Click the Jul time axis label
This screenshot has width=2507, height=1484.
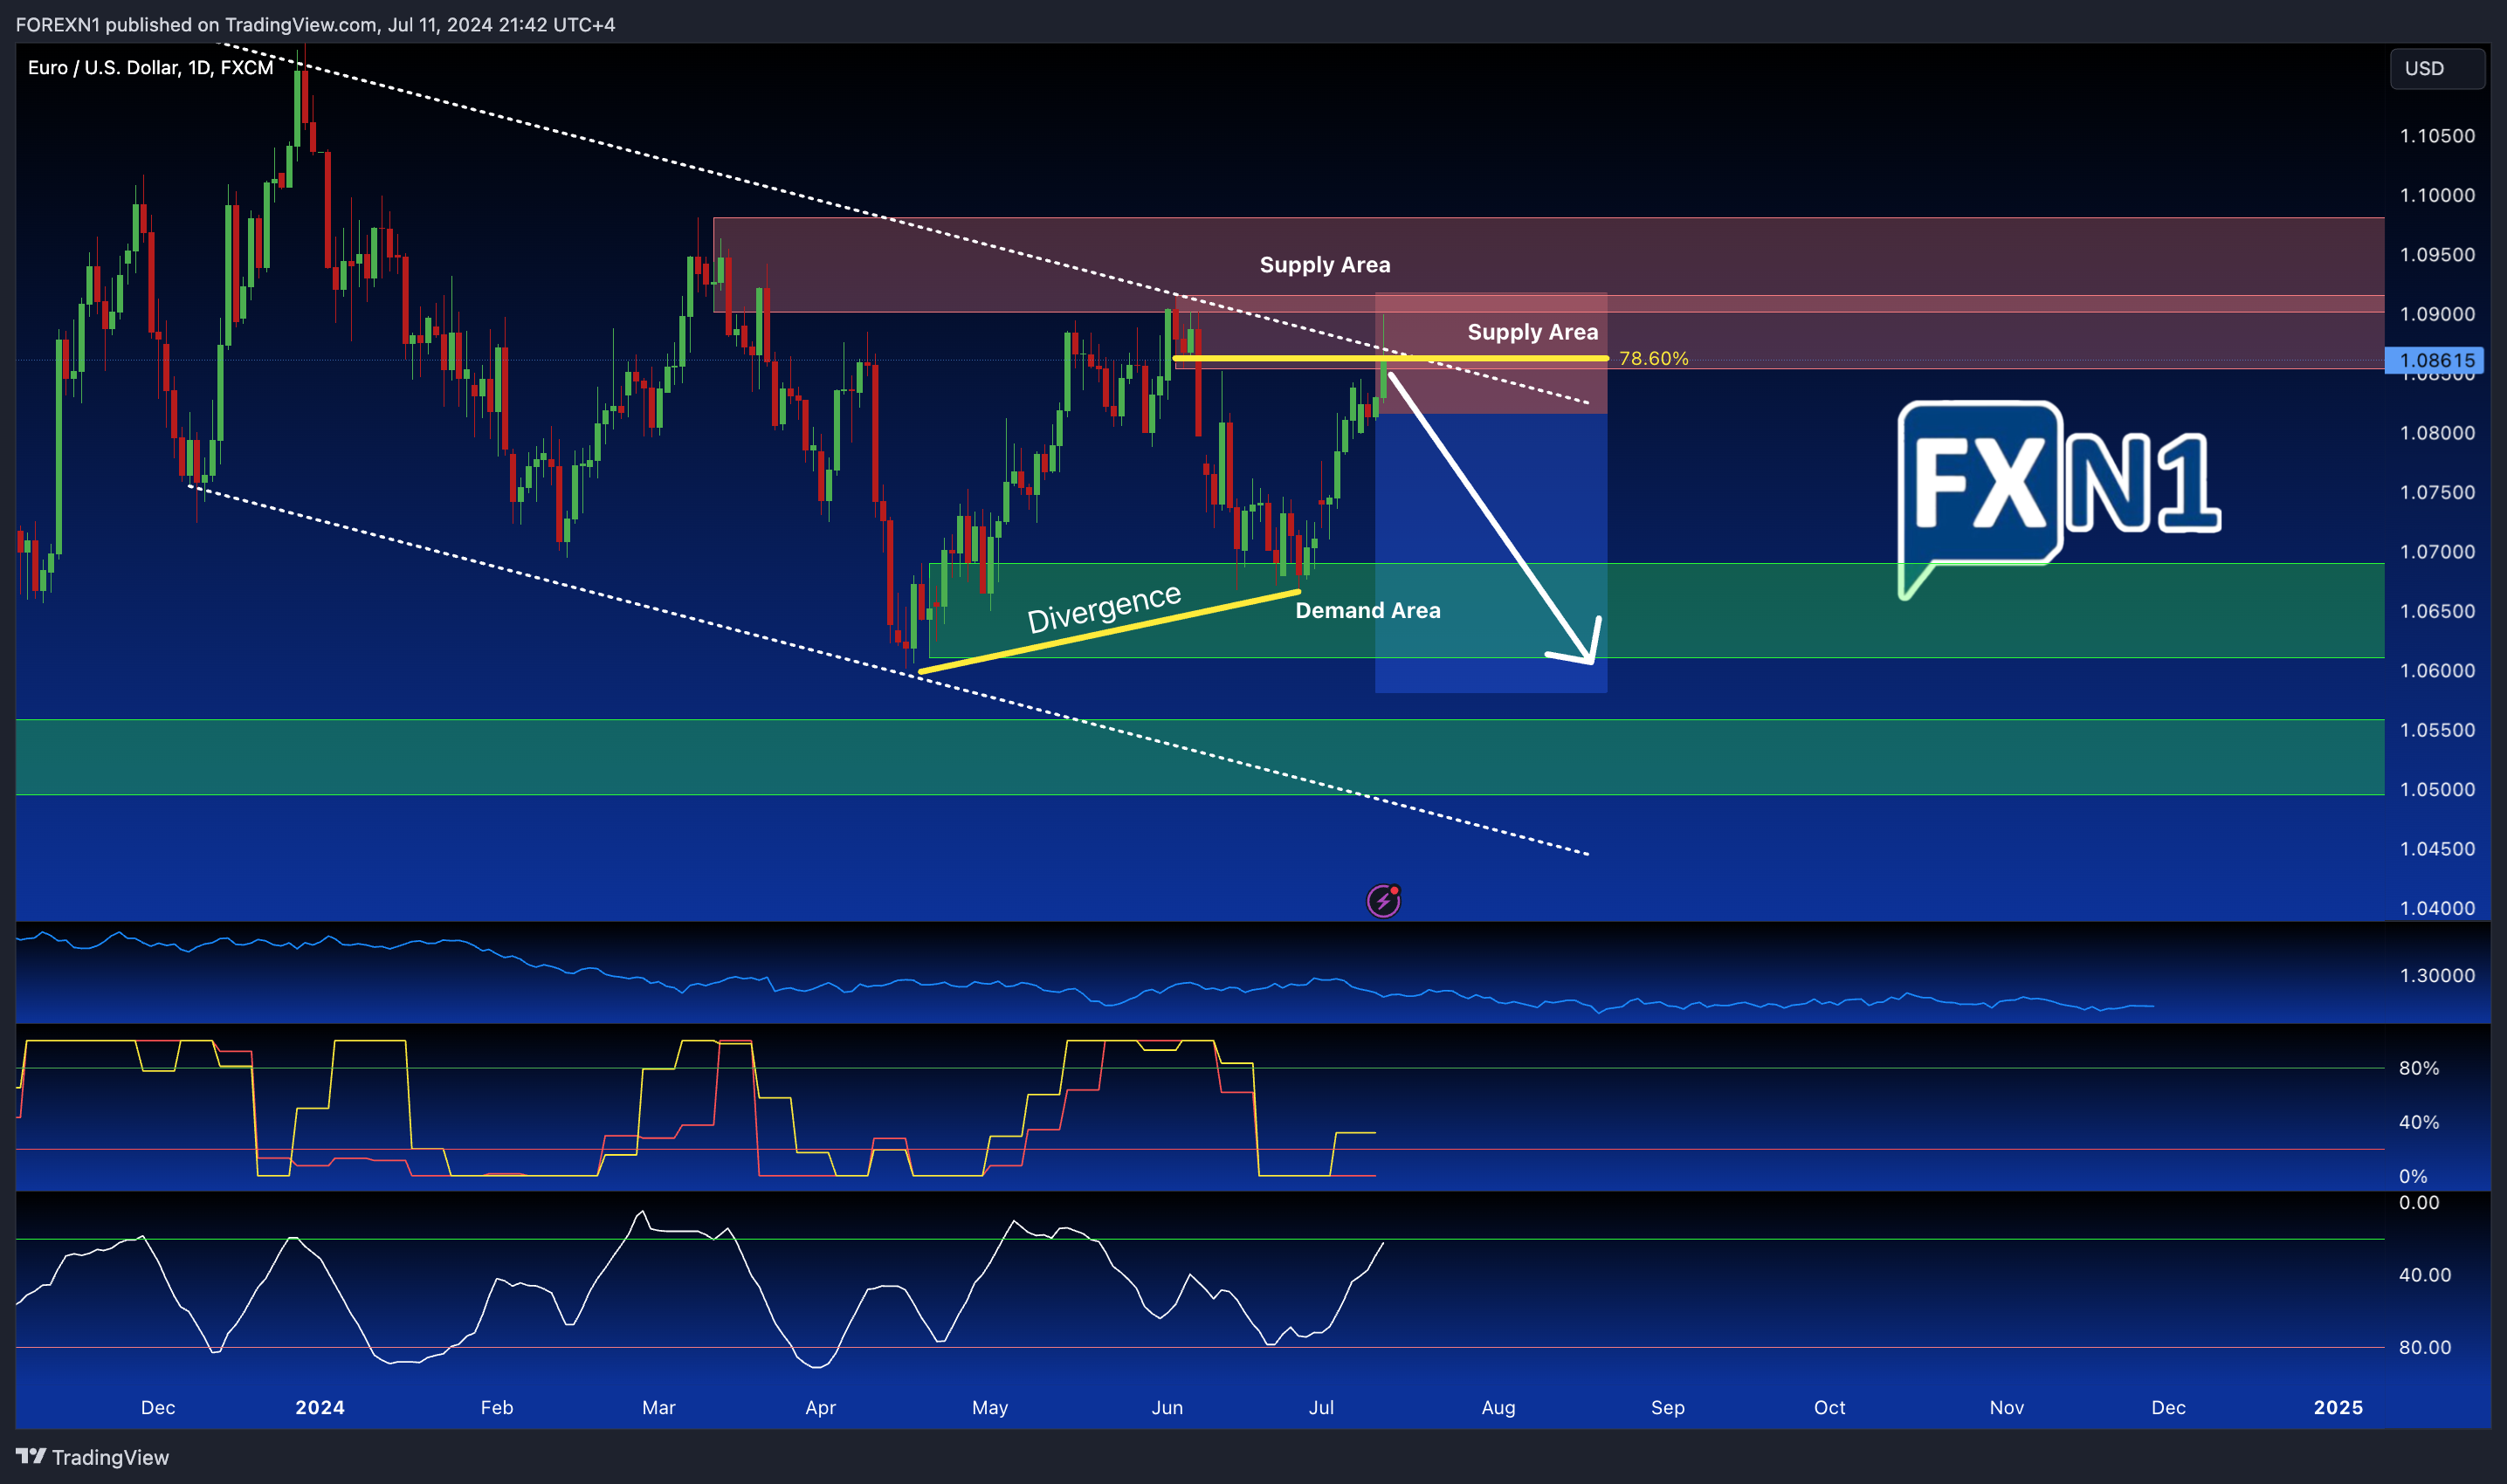pyautogui.click(x=1321, y=1407)
